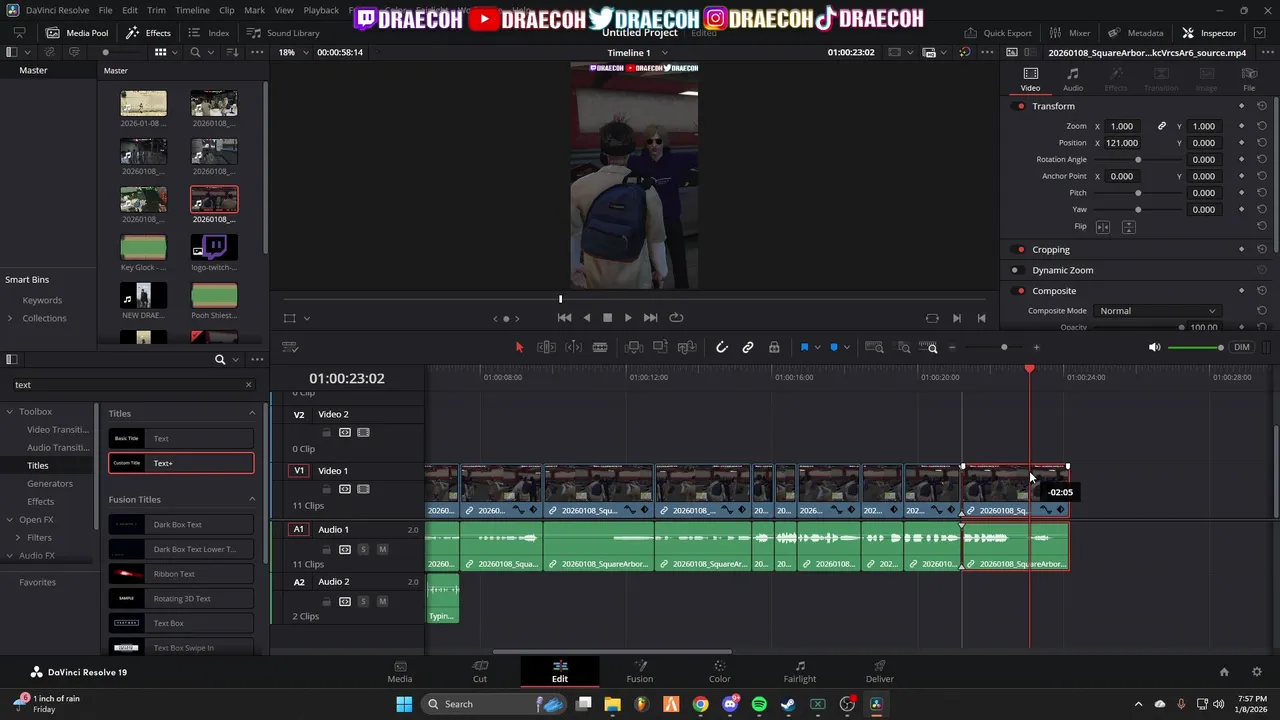Screen dimensions: 1280x720
Task: Open the Inspector panel
Action: [x=1209, y=33]
